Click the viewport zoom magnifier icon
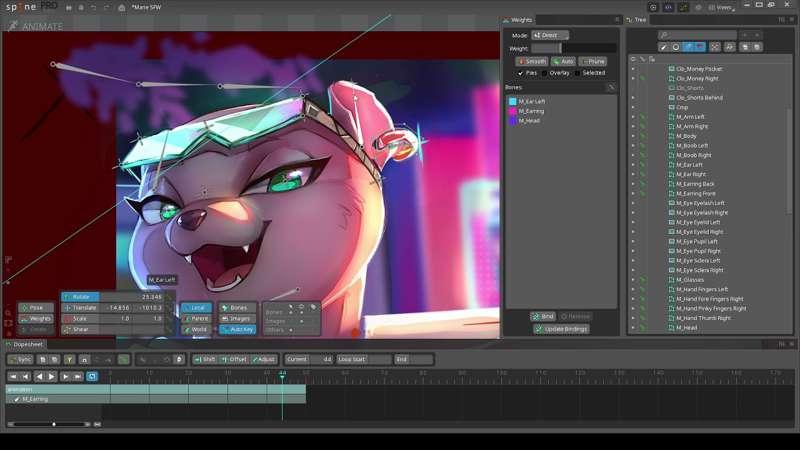 point(8,313)
